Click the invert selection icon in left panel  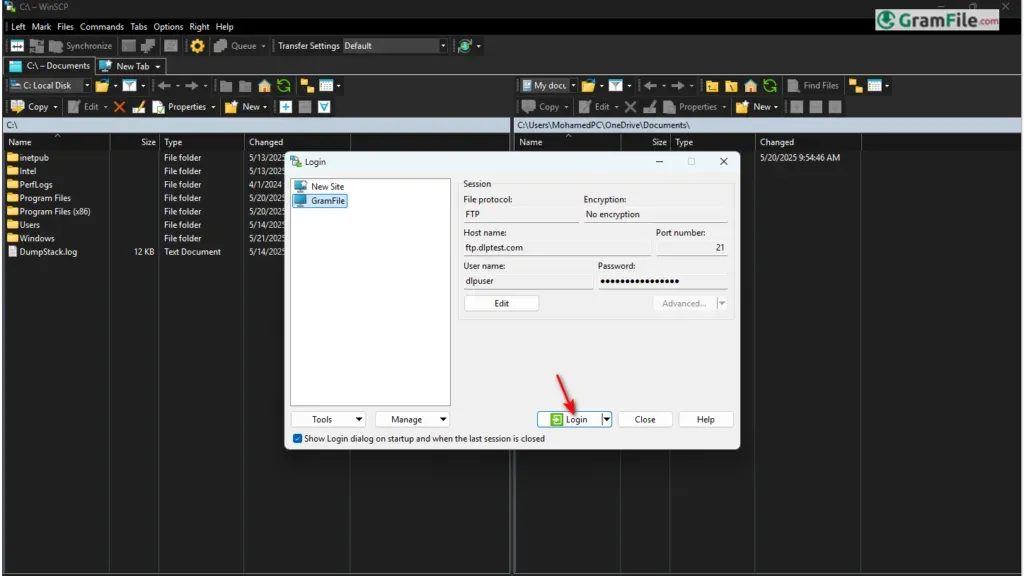324,107
